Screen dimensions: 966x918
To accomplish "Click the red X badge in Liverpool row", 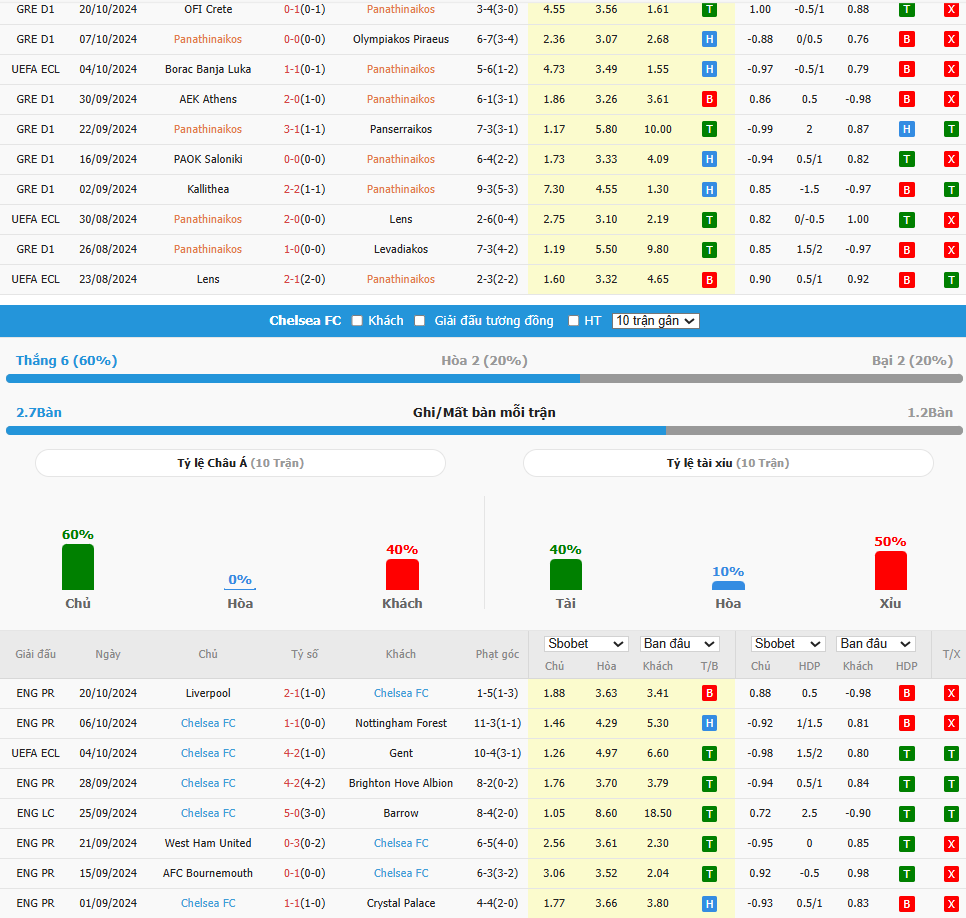I will click(951, 694).
